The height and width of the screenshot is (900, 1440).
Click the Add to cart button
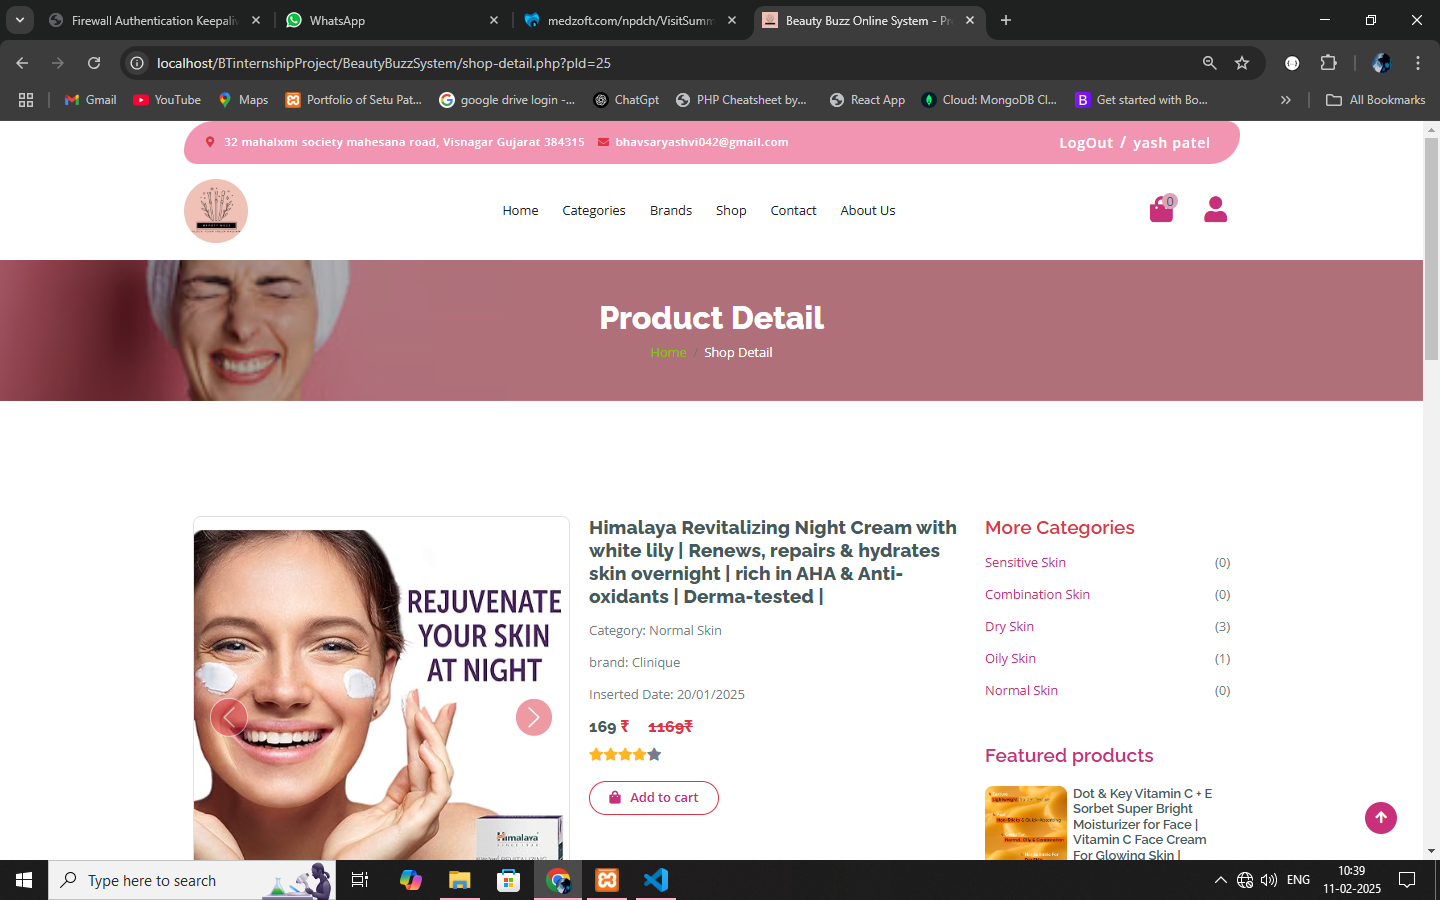(x=654, y=798)
